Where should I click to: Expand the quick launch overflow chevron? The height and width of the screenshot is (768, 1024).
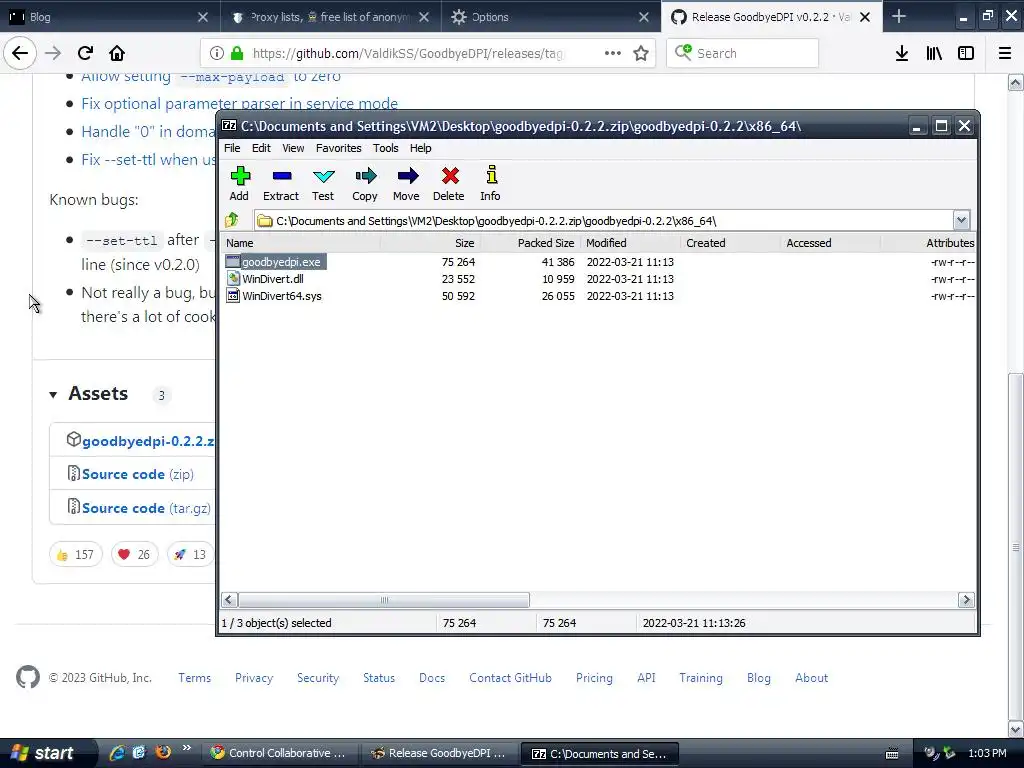pyautogui.click(x=187, y=748)
